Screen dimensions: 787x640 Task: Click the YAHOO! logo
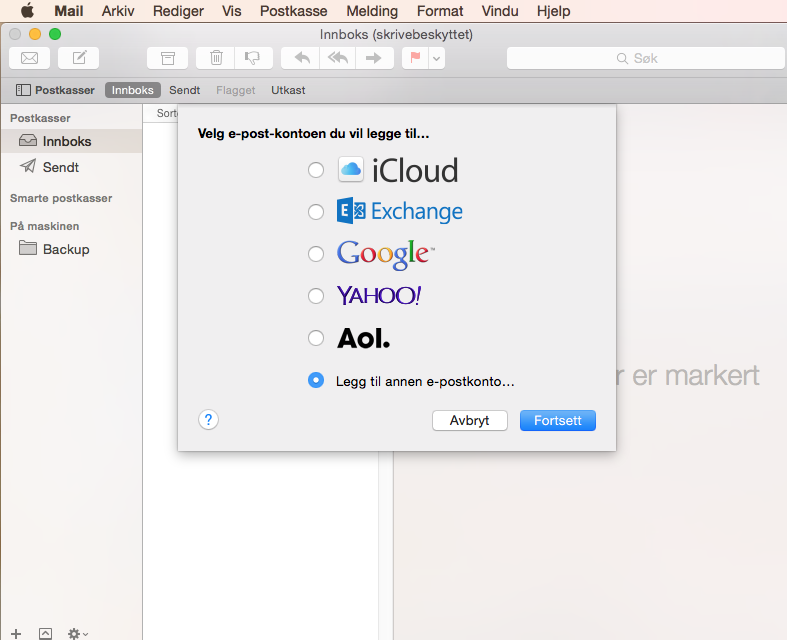click(379, 296)
